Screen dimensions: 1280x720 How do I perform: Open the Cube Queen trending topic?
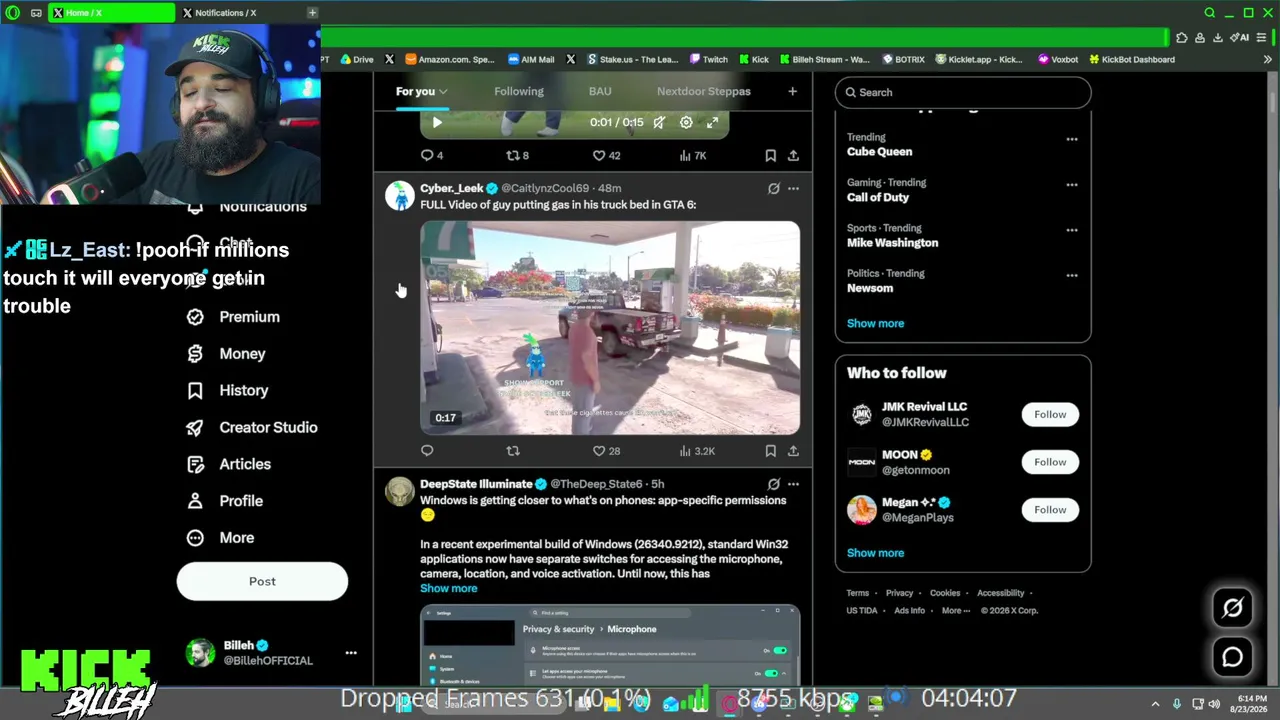coord(879,152)
